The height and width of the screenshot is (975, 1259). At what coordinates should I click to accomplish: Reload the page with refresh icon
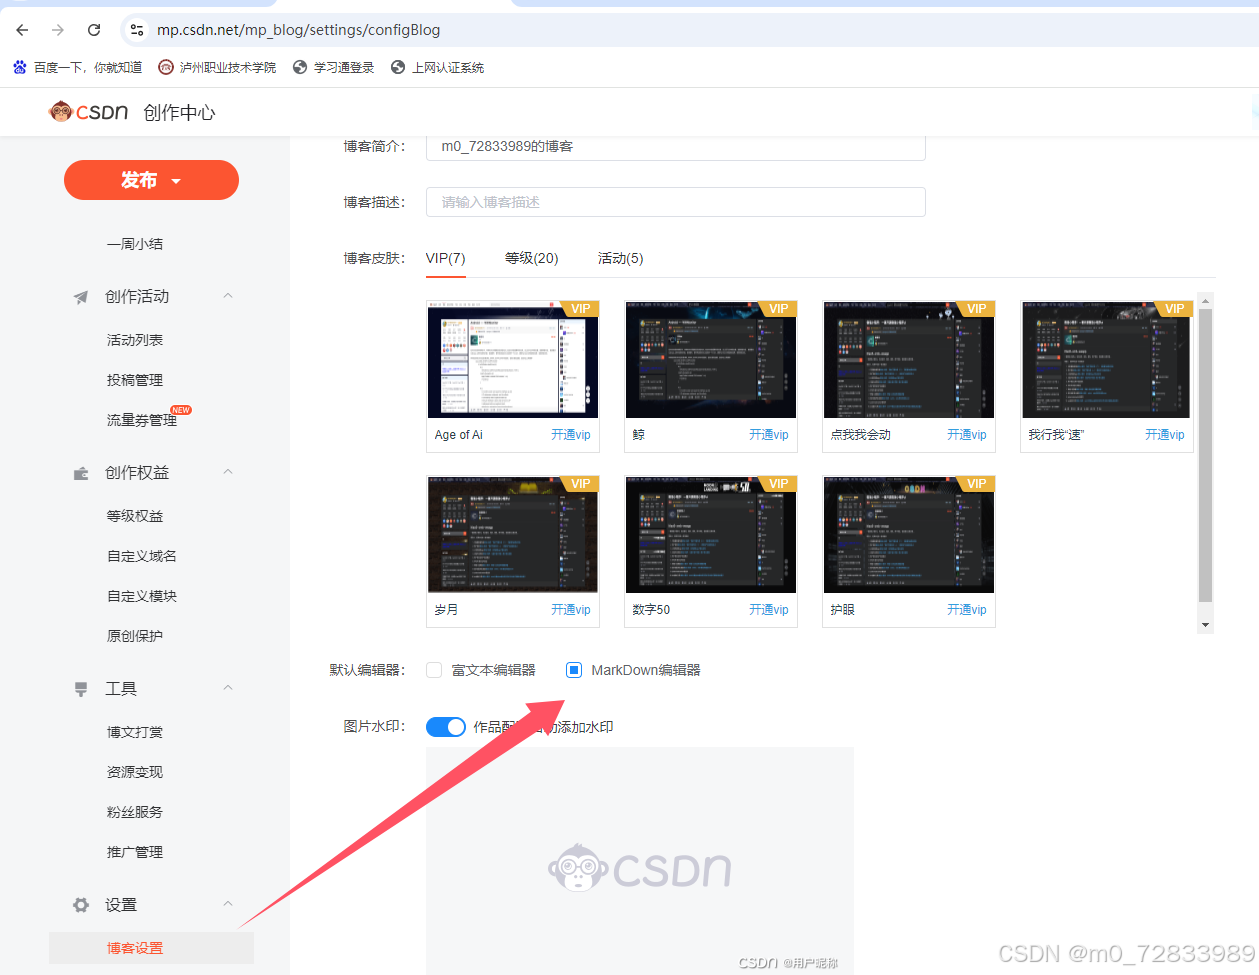(x=94, y=30)
